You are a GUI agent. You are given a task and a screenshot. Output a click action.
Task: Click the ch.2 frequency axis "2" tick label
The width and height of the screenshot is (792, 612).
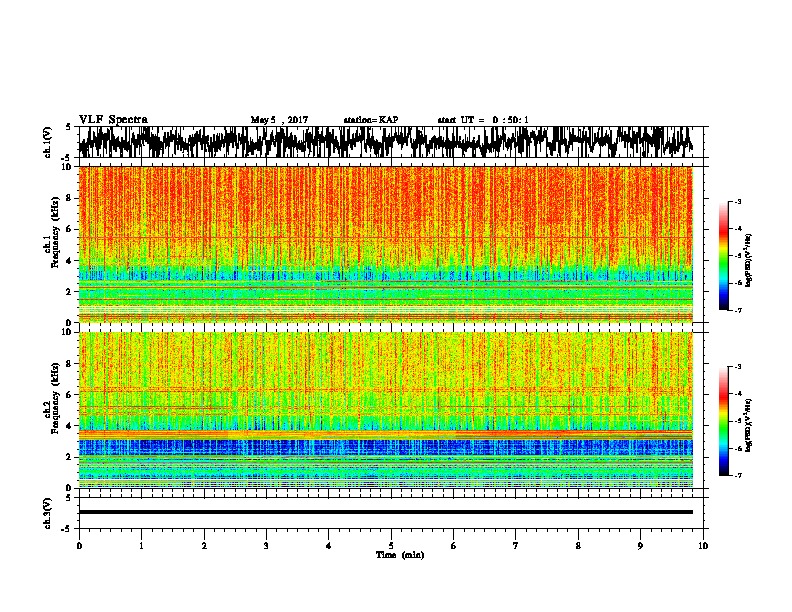(70, 457)
